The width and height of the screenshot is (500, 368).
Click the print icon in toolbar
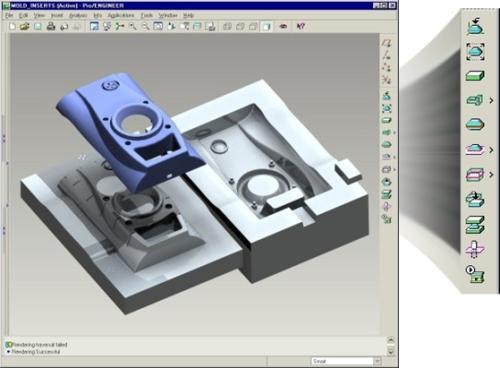[51, 26]
